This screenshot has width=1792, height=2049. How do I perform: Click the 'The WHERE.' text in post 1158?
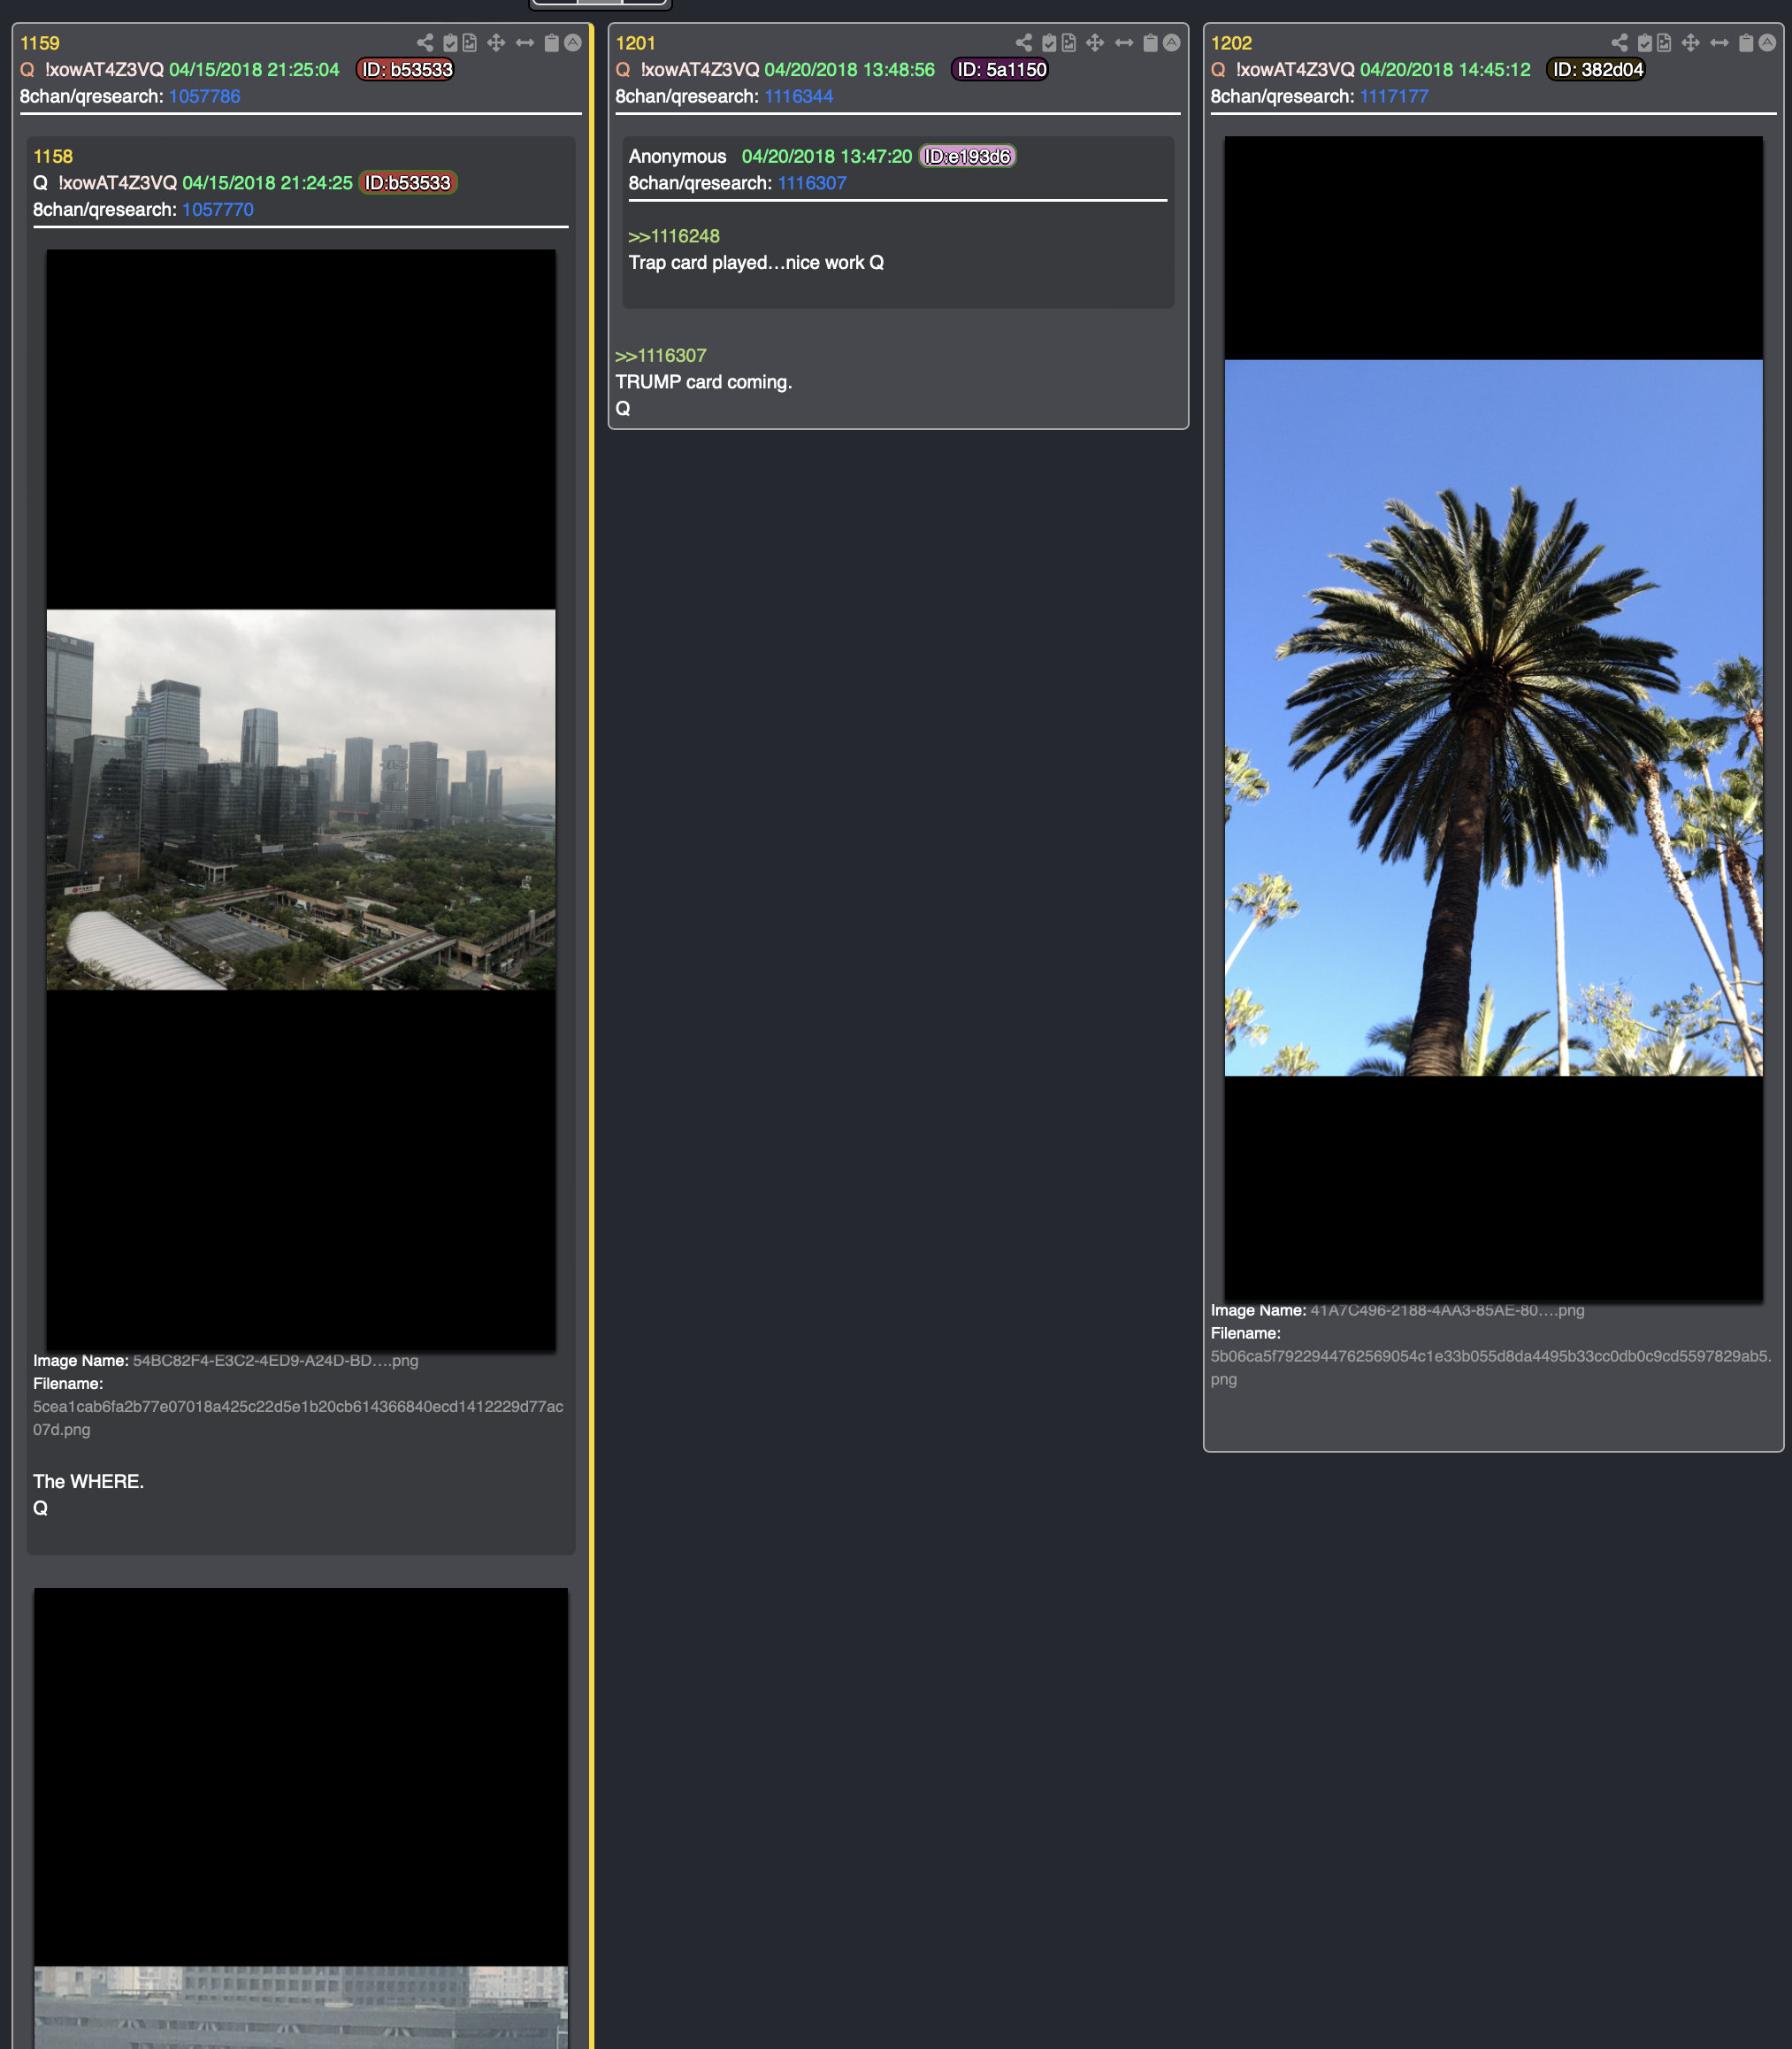89,1482
